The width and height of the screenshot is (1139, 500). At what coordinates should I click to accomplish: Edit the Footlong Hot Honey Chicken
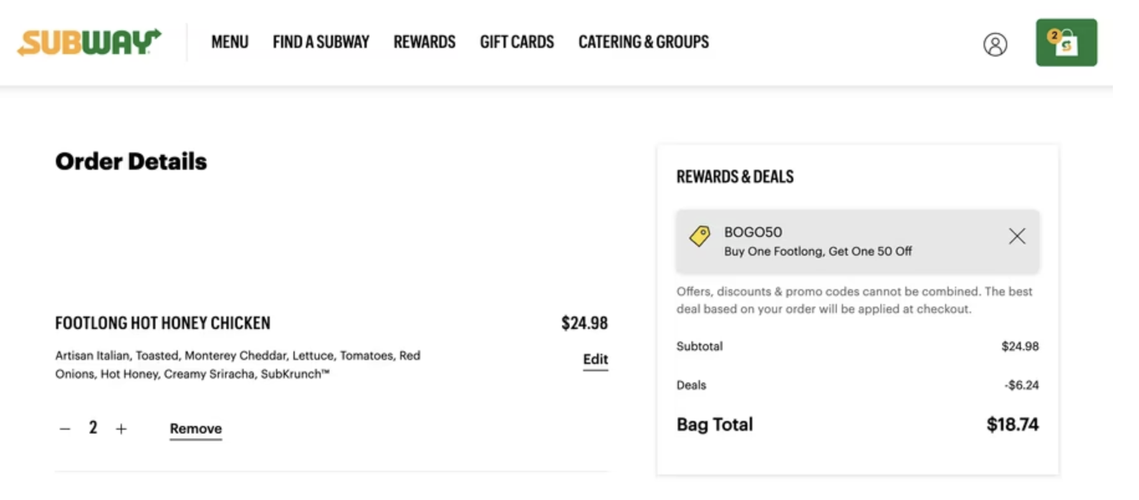tap(596, 360)
